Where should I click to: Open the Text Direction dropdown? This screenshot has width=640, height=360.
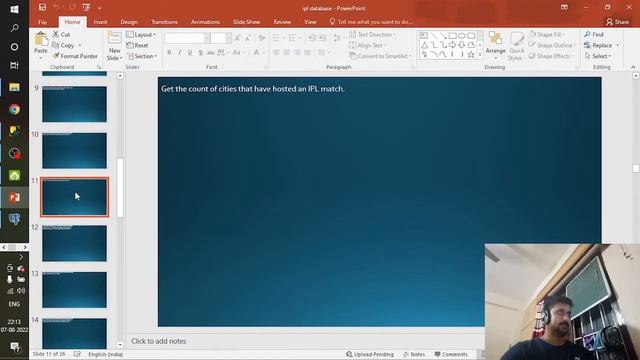[372, 35]
